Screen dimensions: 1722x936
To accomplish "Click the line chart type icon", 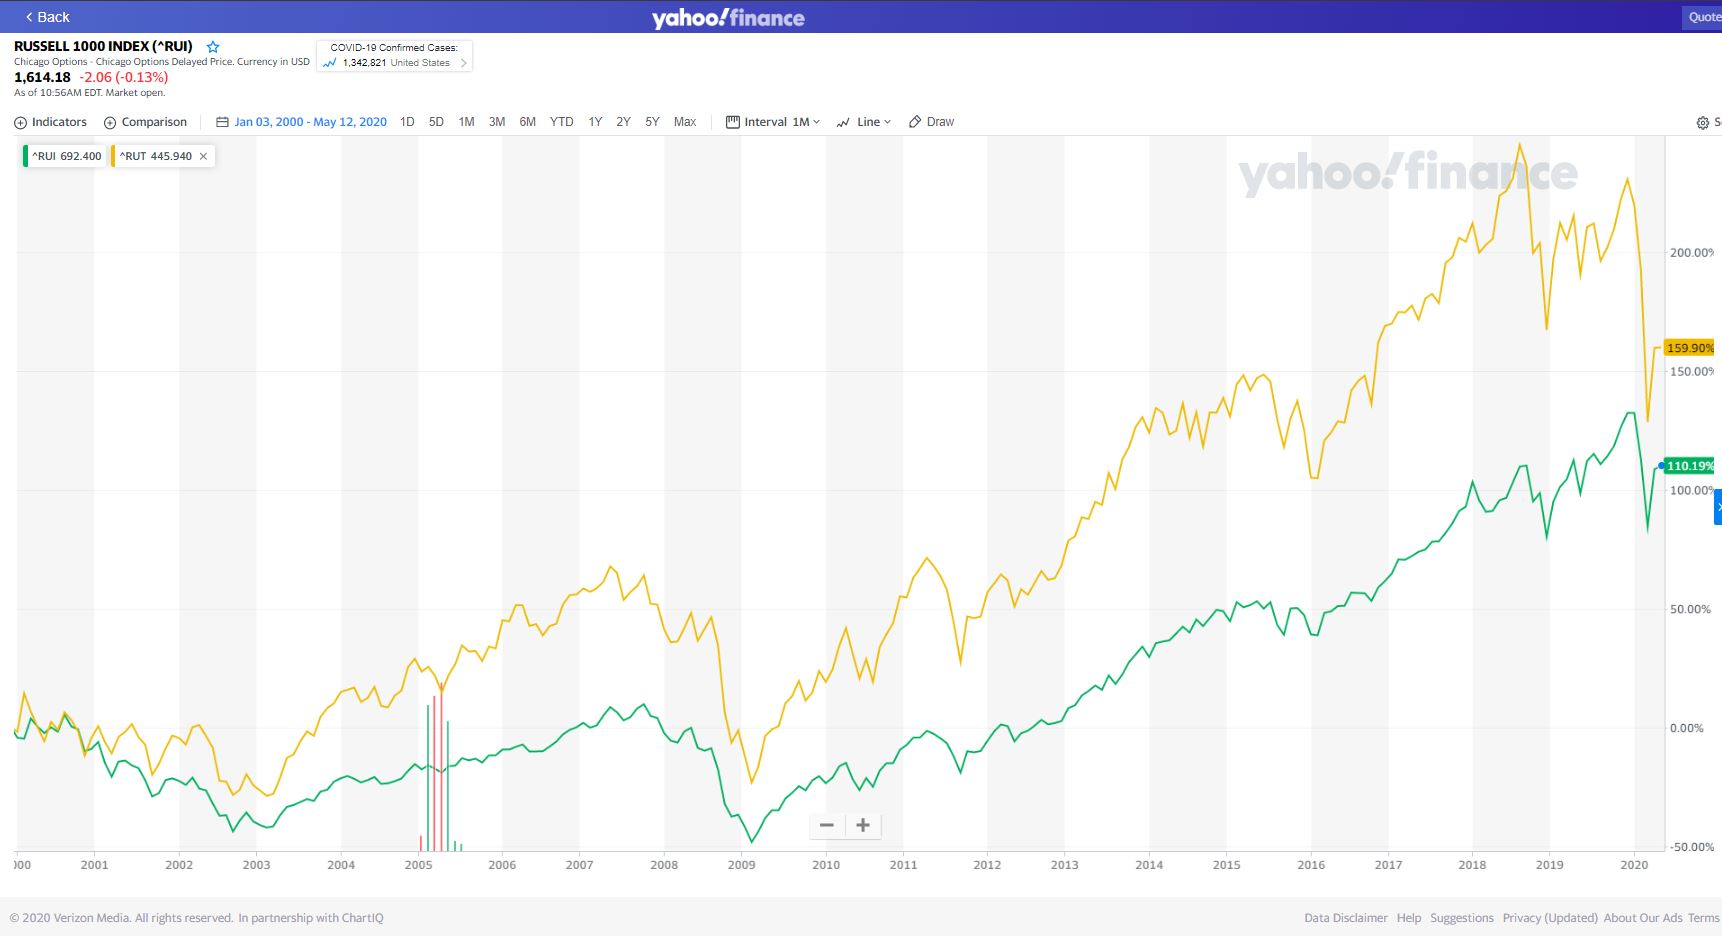I will point(843,122).
